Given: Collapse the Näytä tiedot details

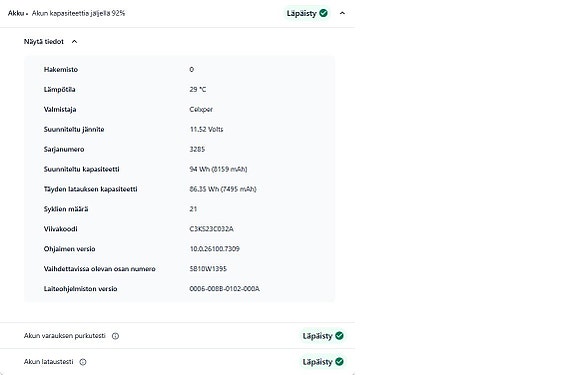Looking at the screenshot, I should pyautogui.click(x=74, y=41).
